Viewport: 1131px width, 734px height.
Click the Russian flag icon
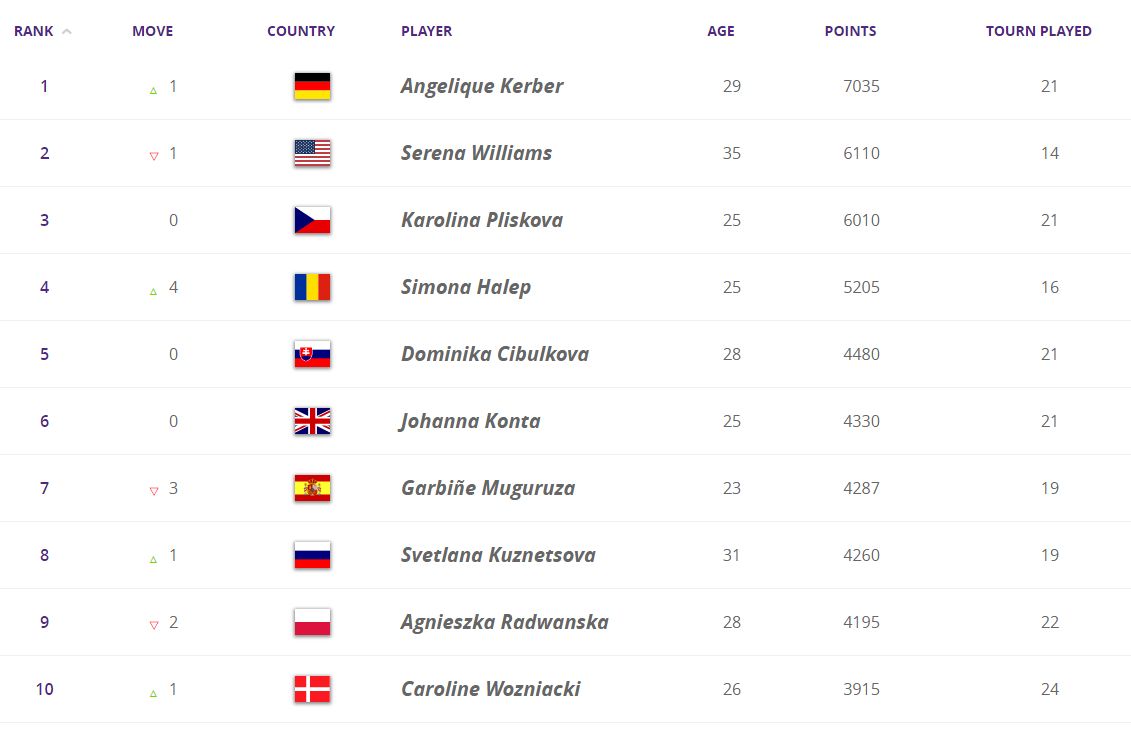[312, 555]
